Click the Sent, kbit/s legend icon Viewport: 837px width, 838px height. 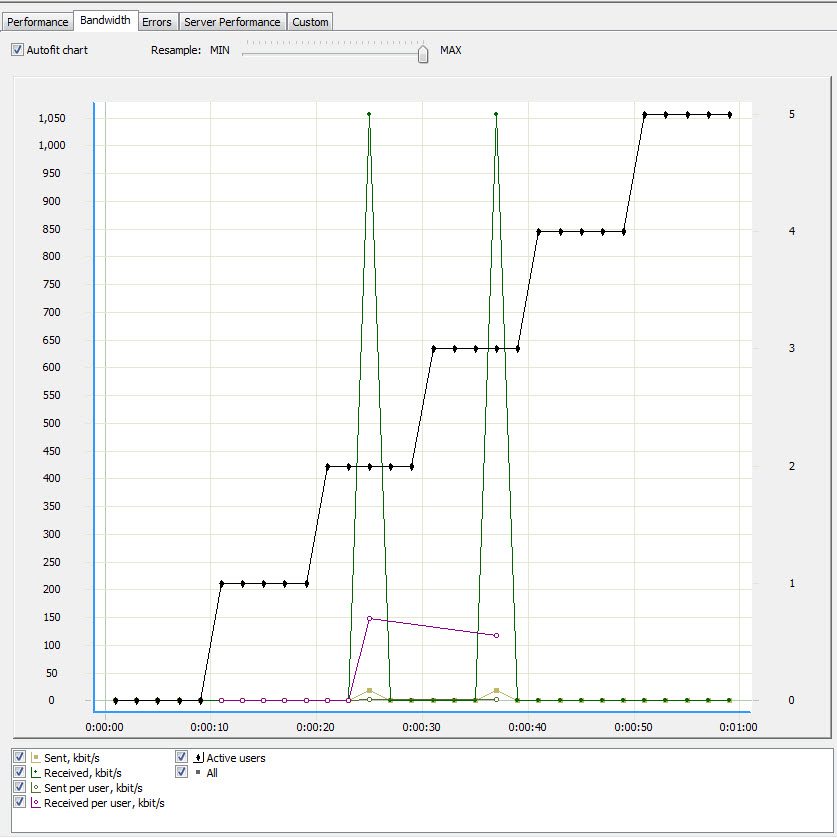coord(36,757)
